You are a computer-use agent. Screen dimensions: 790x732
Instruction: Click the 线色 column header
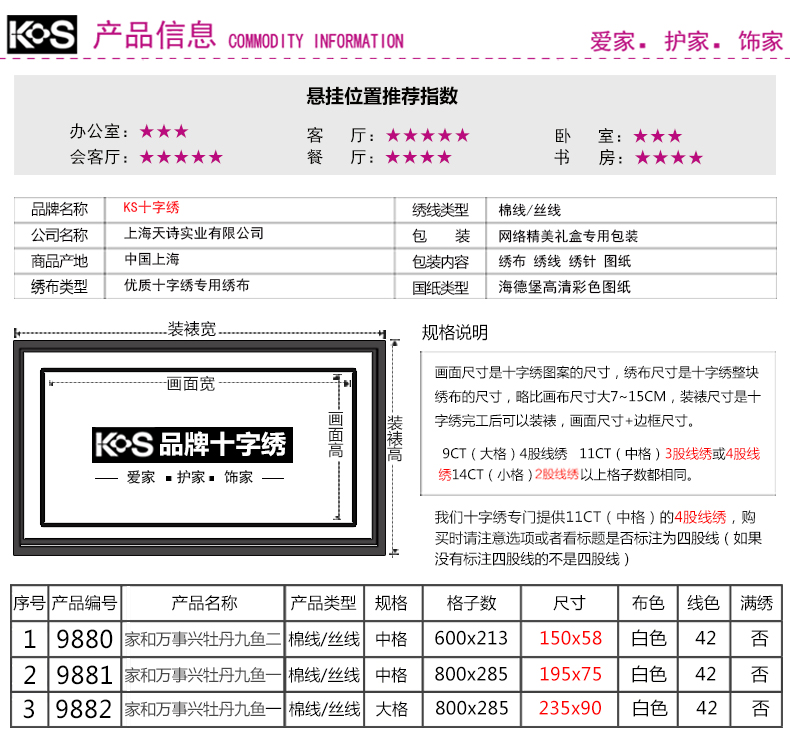704,603
